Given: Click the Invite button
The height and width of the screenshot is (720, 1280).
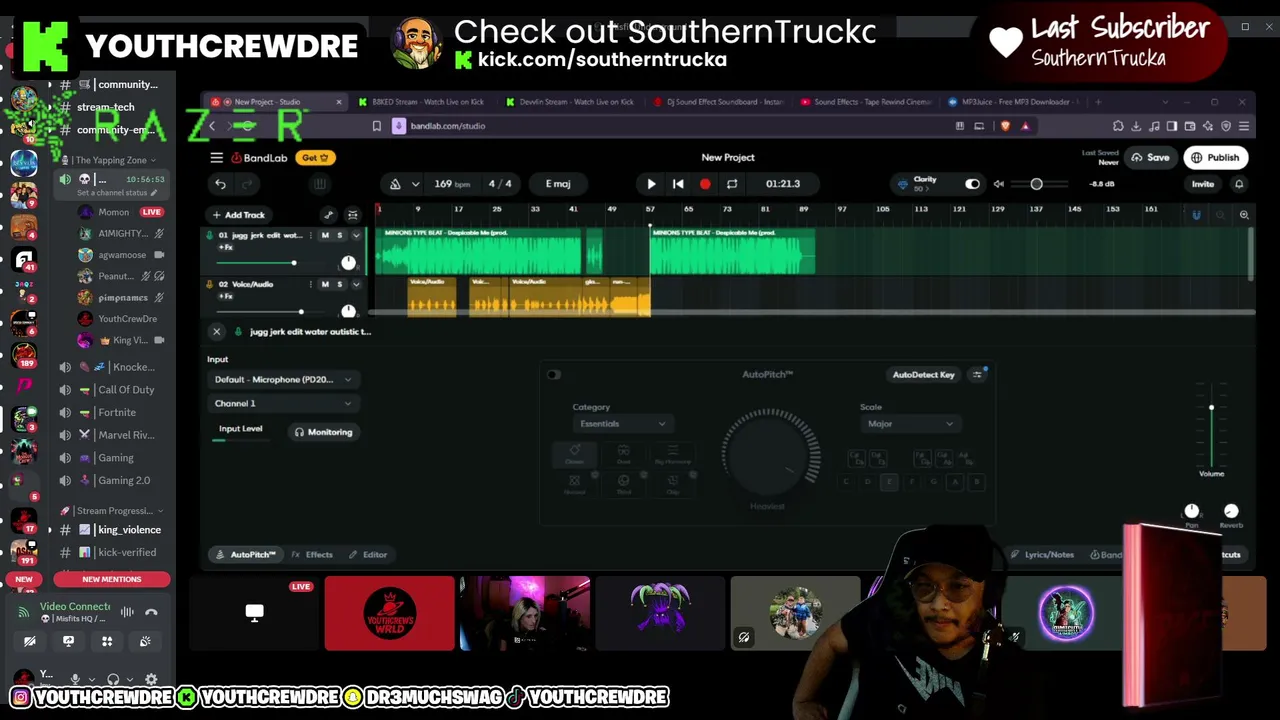Looking at the screenshot, I should [1202, 184].
